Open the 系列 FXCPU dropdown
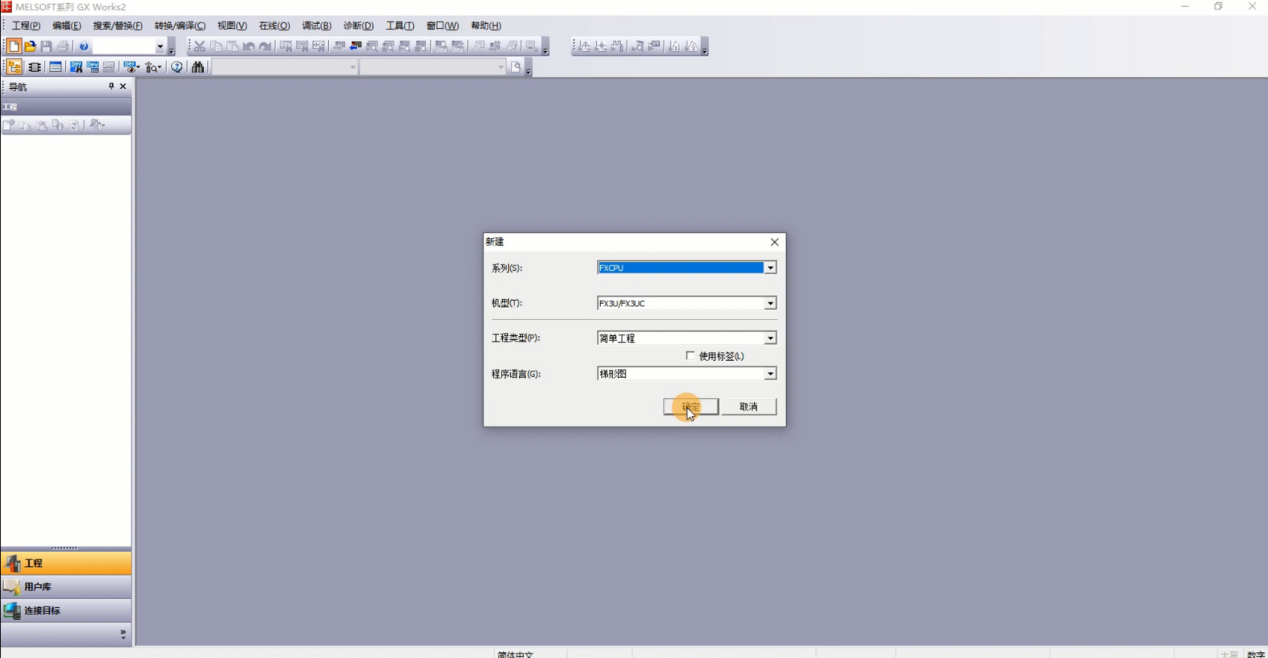The height and width of the screenshot is (658, 1268). click(770, 268)
